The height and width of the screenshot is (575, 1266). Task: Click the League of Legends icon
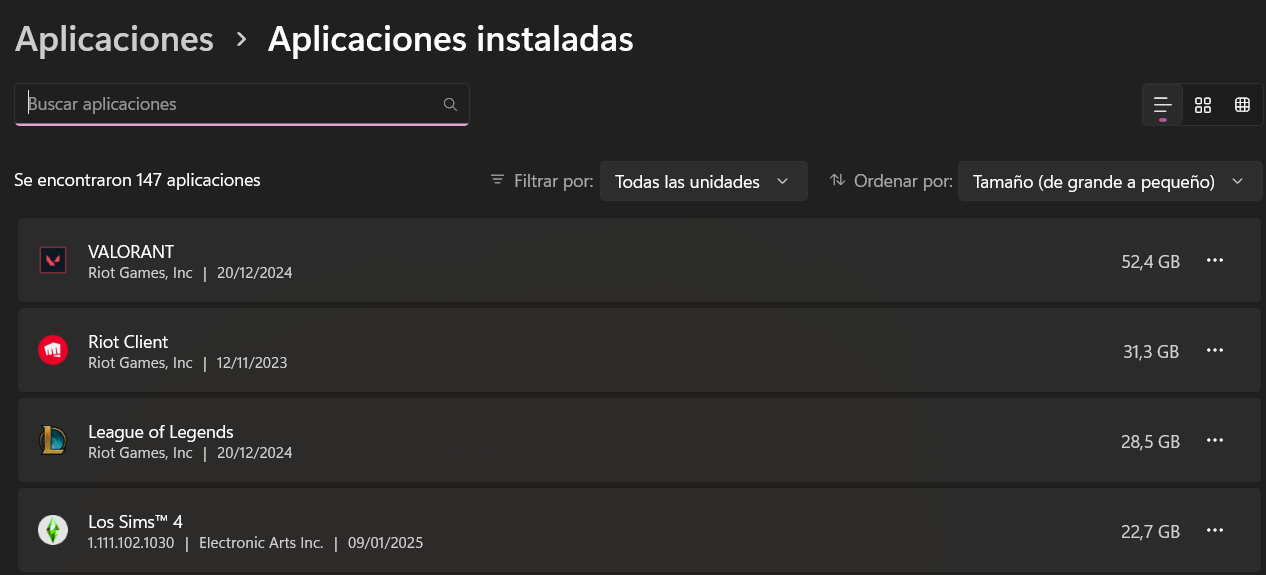(53, 440)
